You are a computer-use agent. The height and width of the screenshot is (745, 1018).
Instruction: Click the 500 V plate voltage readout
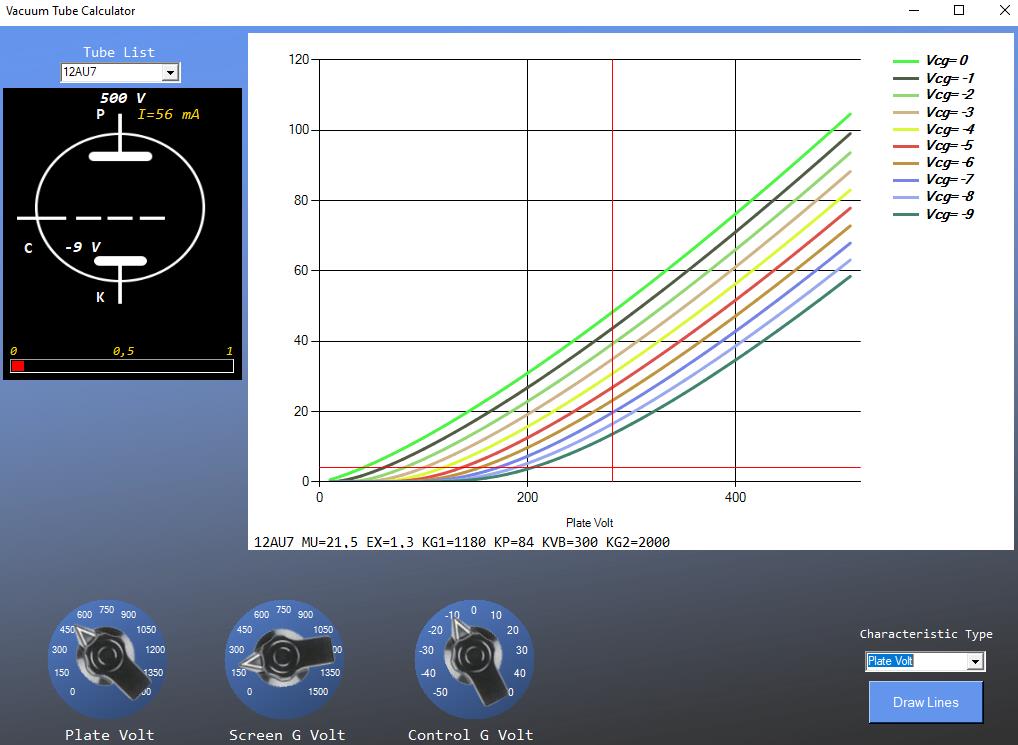122,98
